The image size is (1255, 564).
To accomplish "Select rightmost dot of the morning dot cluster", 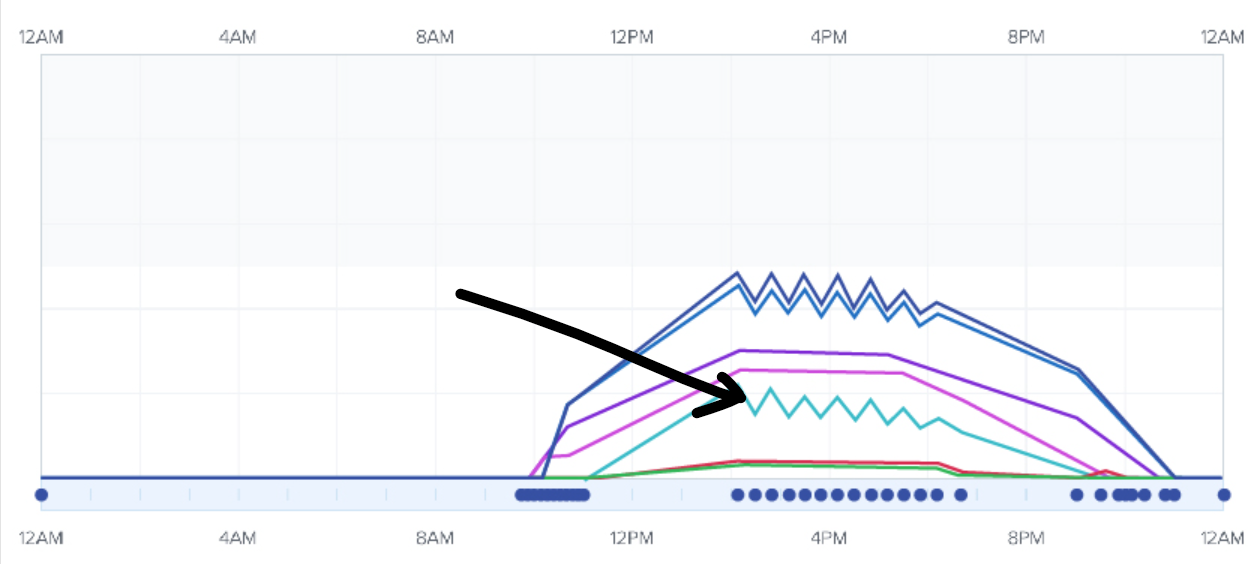I will click(x=584, y=494).
